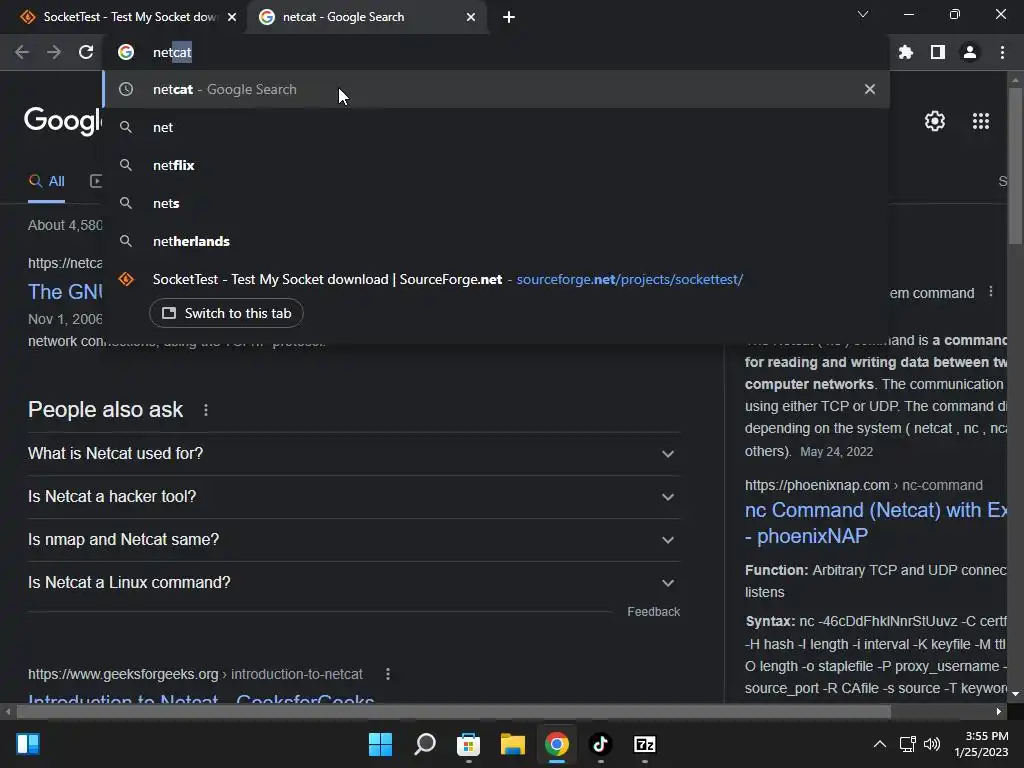The height and width of the screenshot is (768, 1024).
Task: Select the All search results tab
Action: tap(46, 182)
